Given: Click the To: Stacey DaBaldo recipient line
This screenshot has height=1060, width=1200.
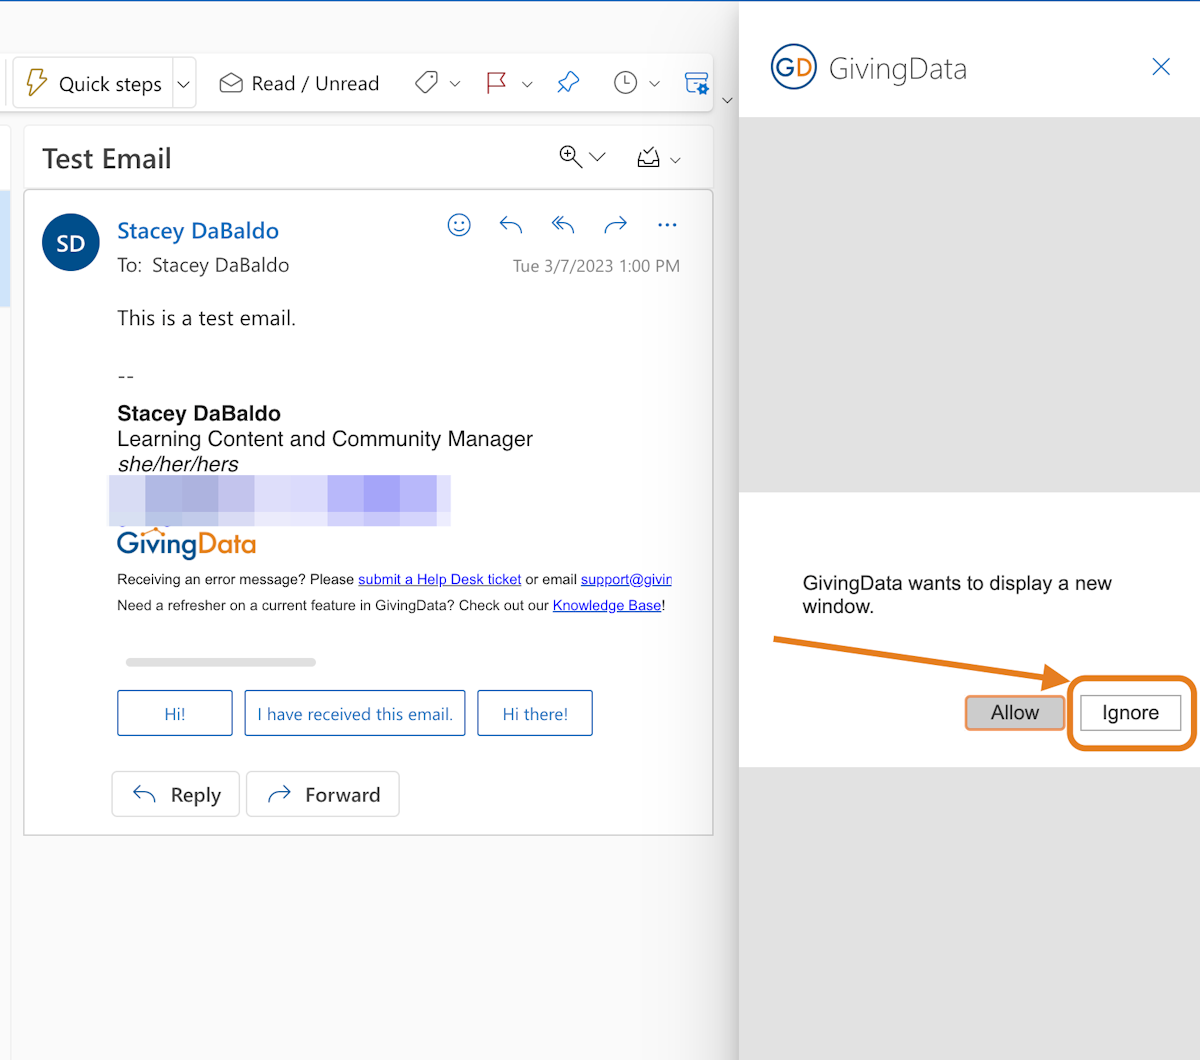Looking at the screenshot, I should click(203, 265).
